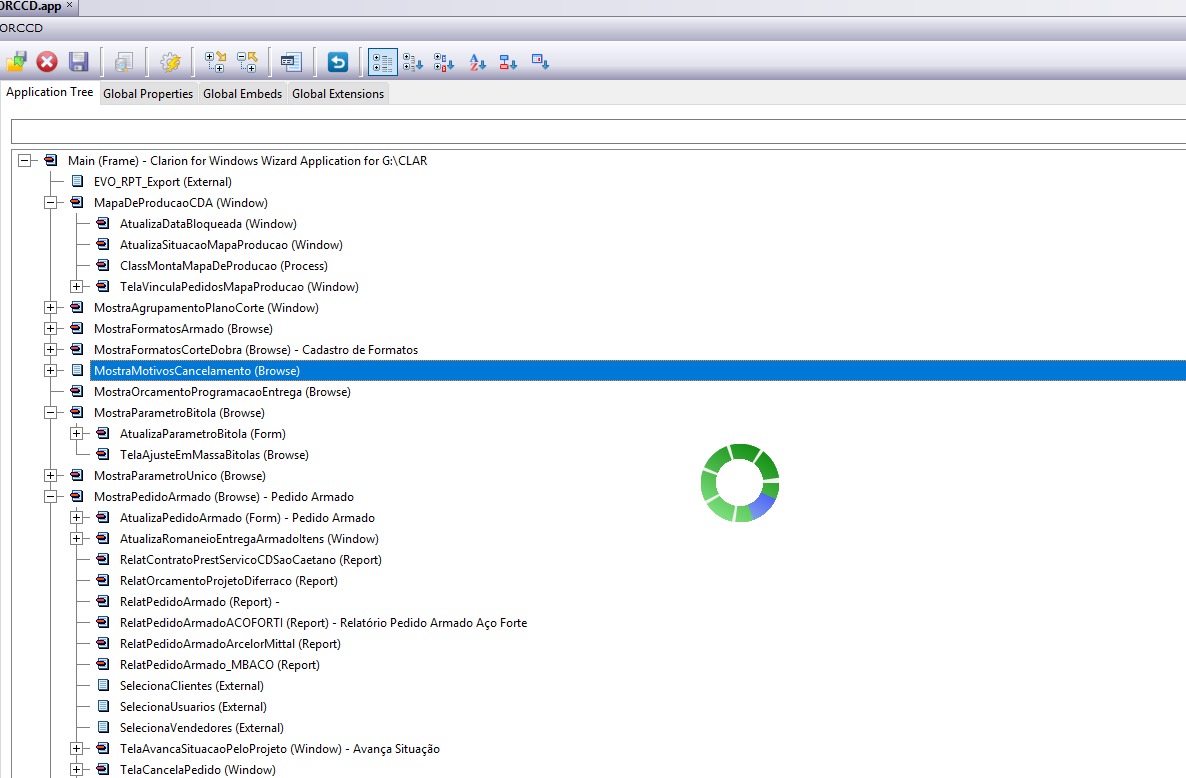This screenshot has width=1186, height=778.
Task: Click the blue undo arrow icon
Action: [338, 62]
